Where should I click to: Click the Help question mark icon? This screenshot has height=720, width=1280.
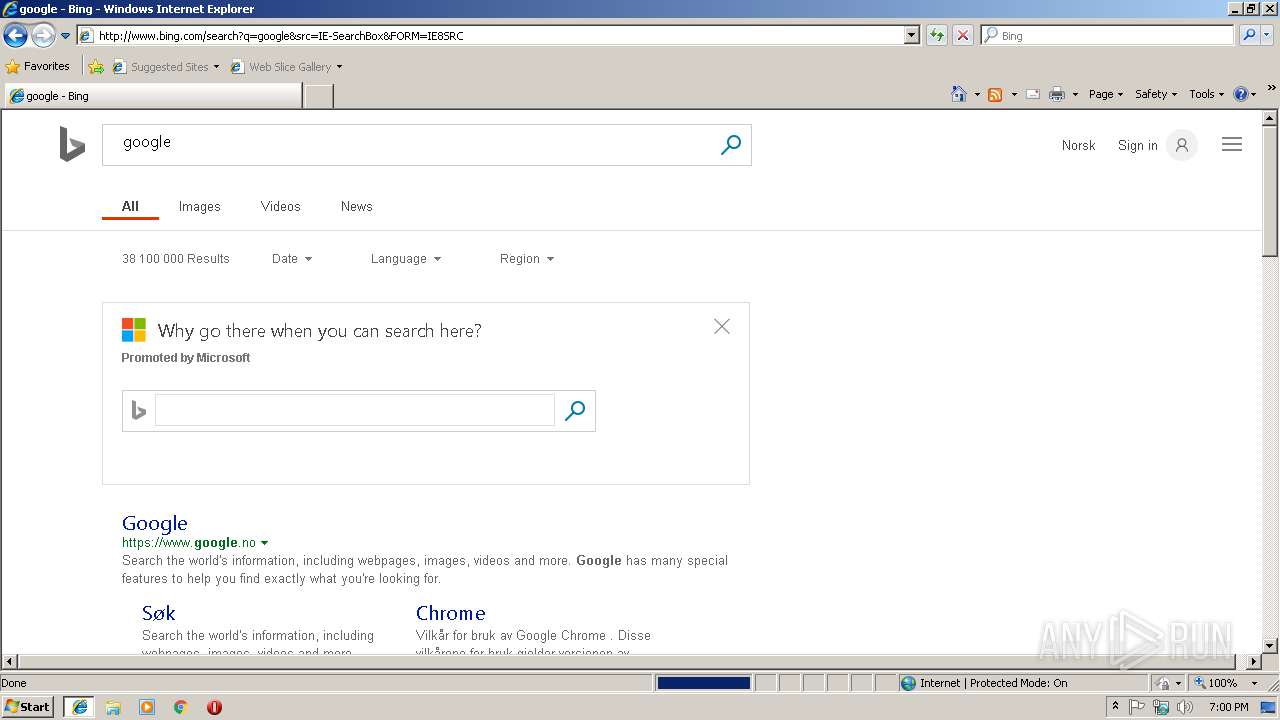(x=1241, y=94)
